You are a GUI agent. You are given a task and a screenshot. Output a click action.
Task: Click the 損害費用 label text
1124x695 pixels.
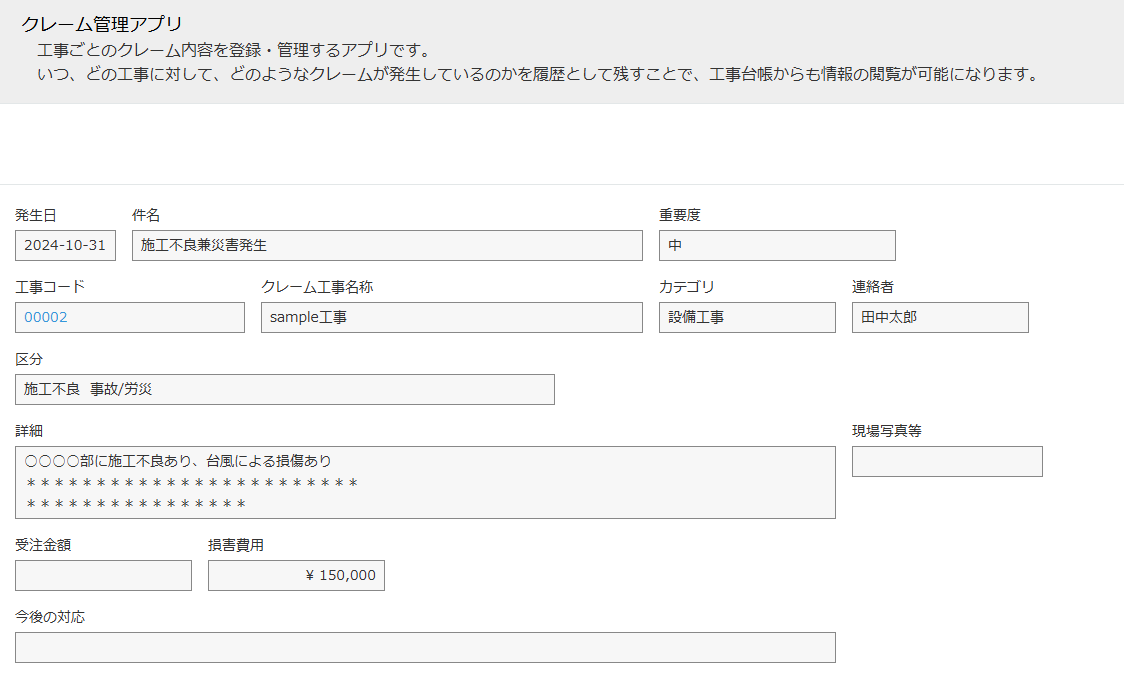point(236,545)
